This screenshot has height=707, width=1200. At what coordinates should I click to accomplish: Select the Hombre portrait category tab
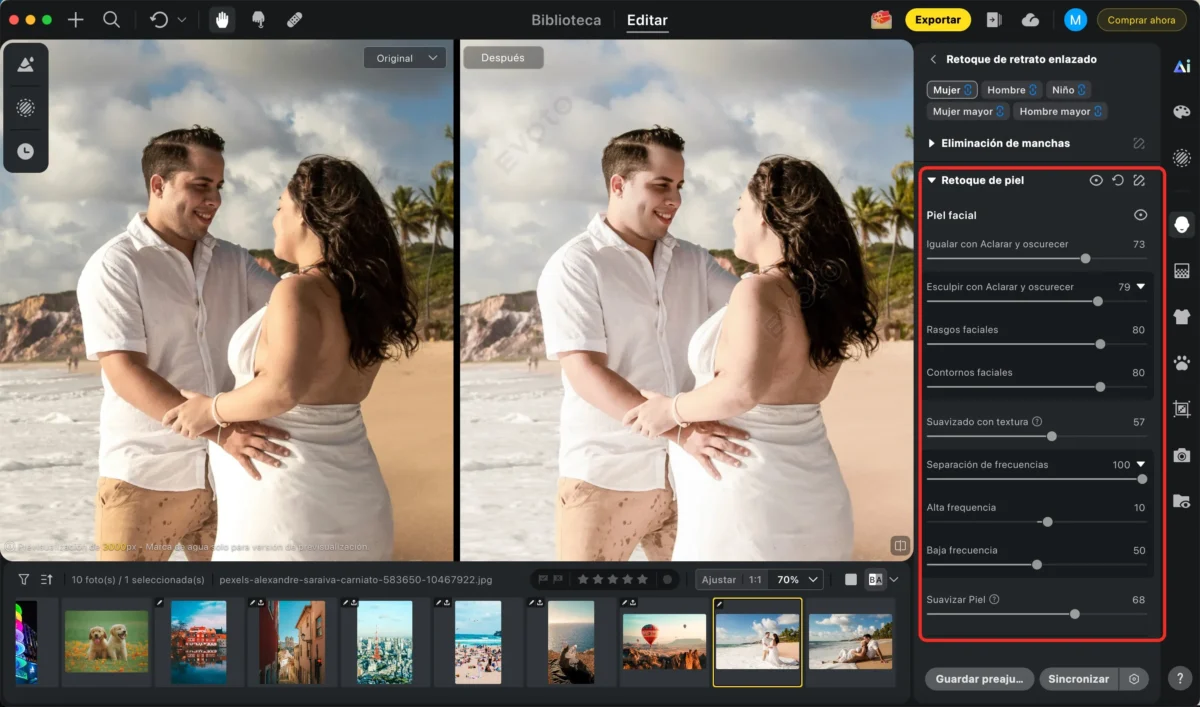pos(1011,90)
